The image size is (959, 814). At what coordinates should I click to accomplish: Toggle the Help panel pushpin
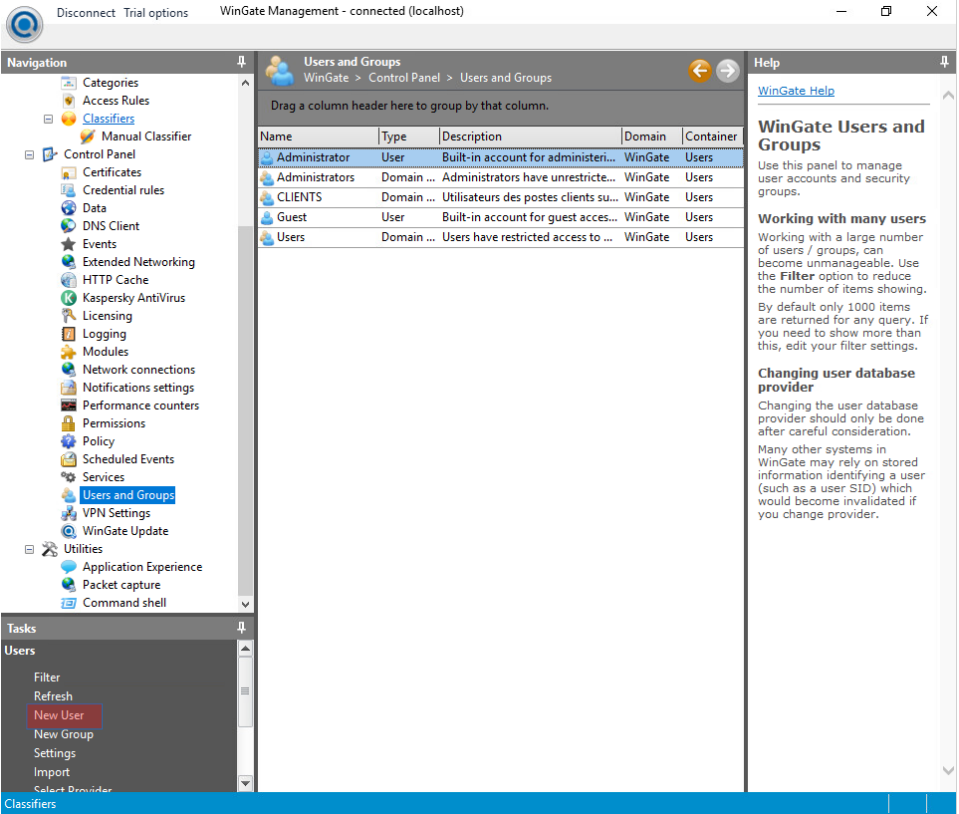945,62
